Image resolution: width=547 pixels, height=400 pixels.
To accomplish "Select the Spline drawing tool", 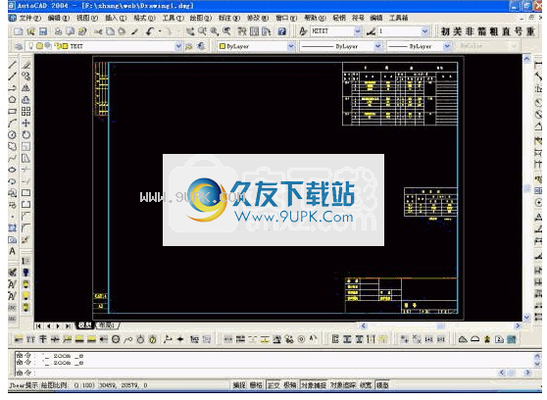I will pyautogui.click(x=12, y=158).
